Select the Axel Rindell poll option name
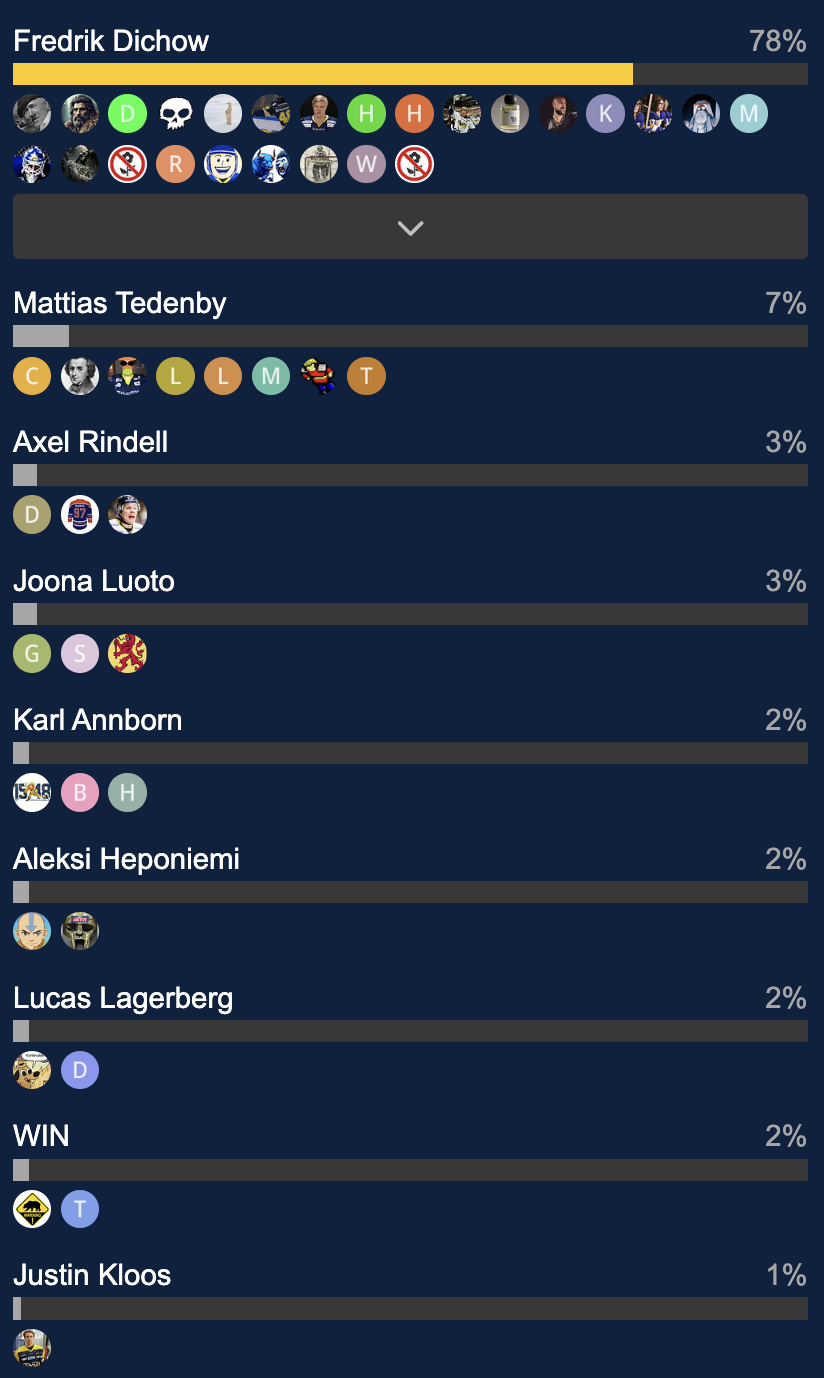 (x=91, y=442)
